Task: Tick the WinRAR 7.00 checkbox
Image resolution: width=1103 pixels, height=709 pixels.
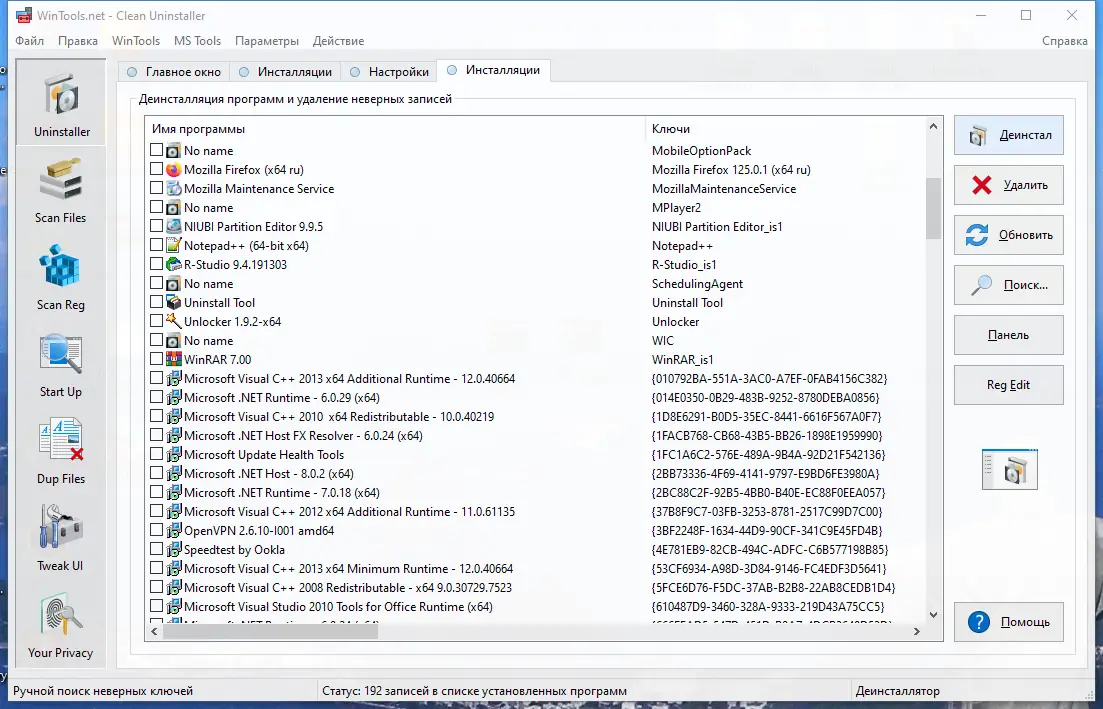Action: click(x=156, y=359)
